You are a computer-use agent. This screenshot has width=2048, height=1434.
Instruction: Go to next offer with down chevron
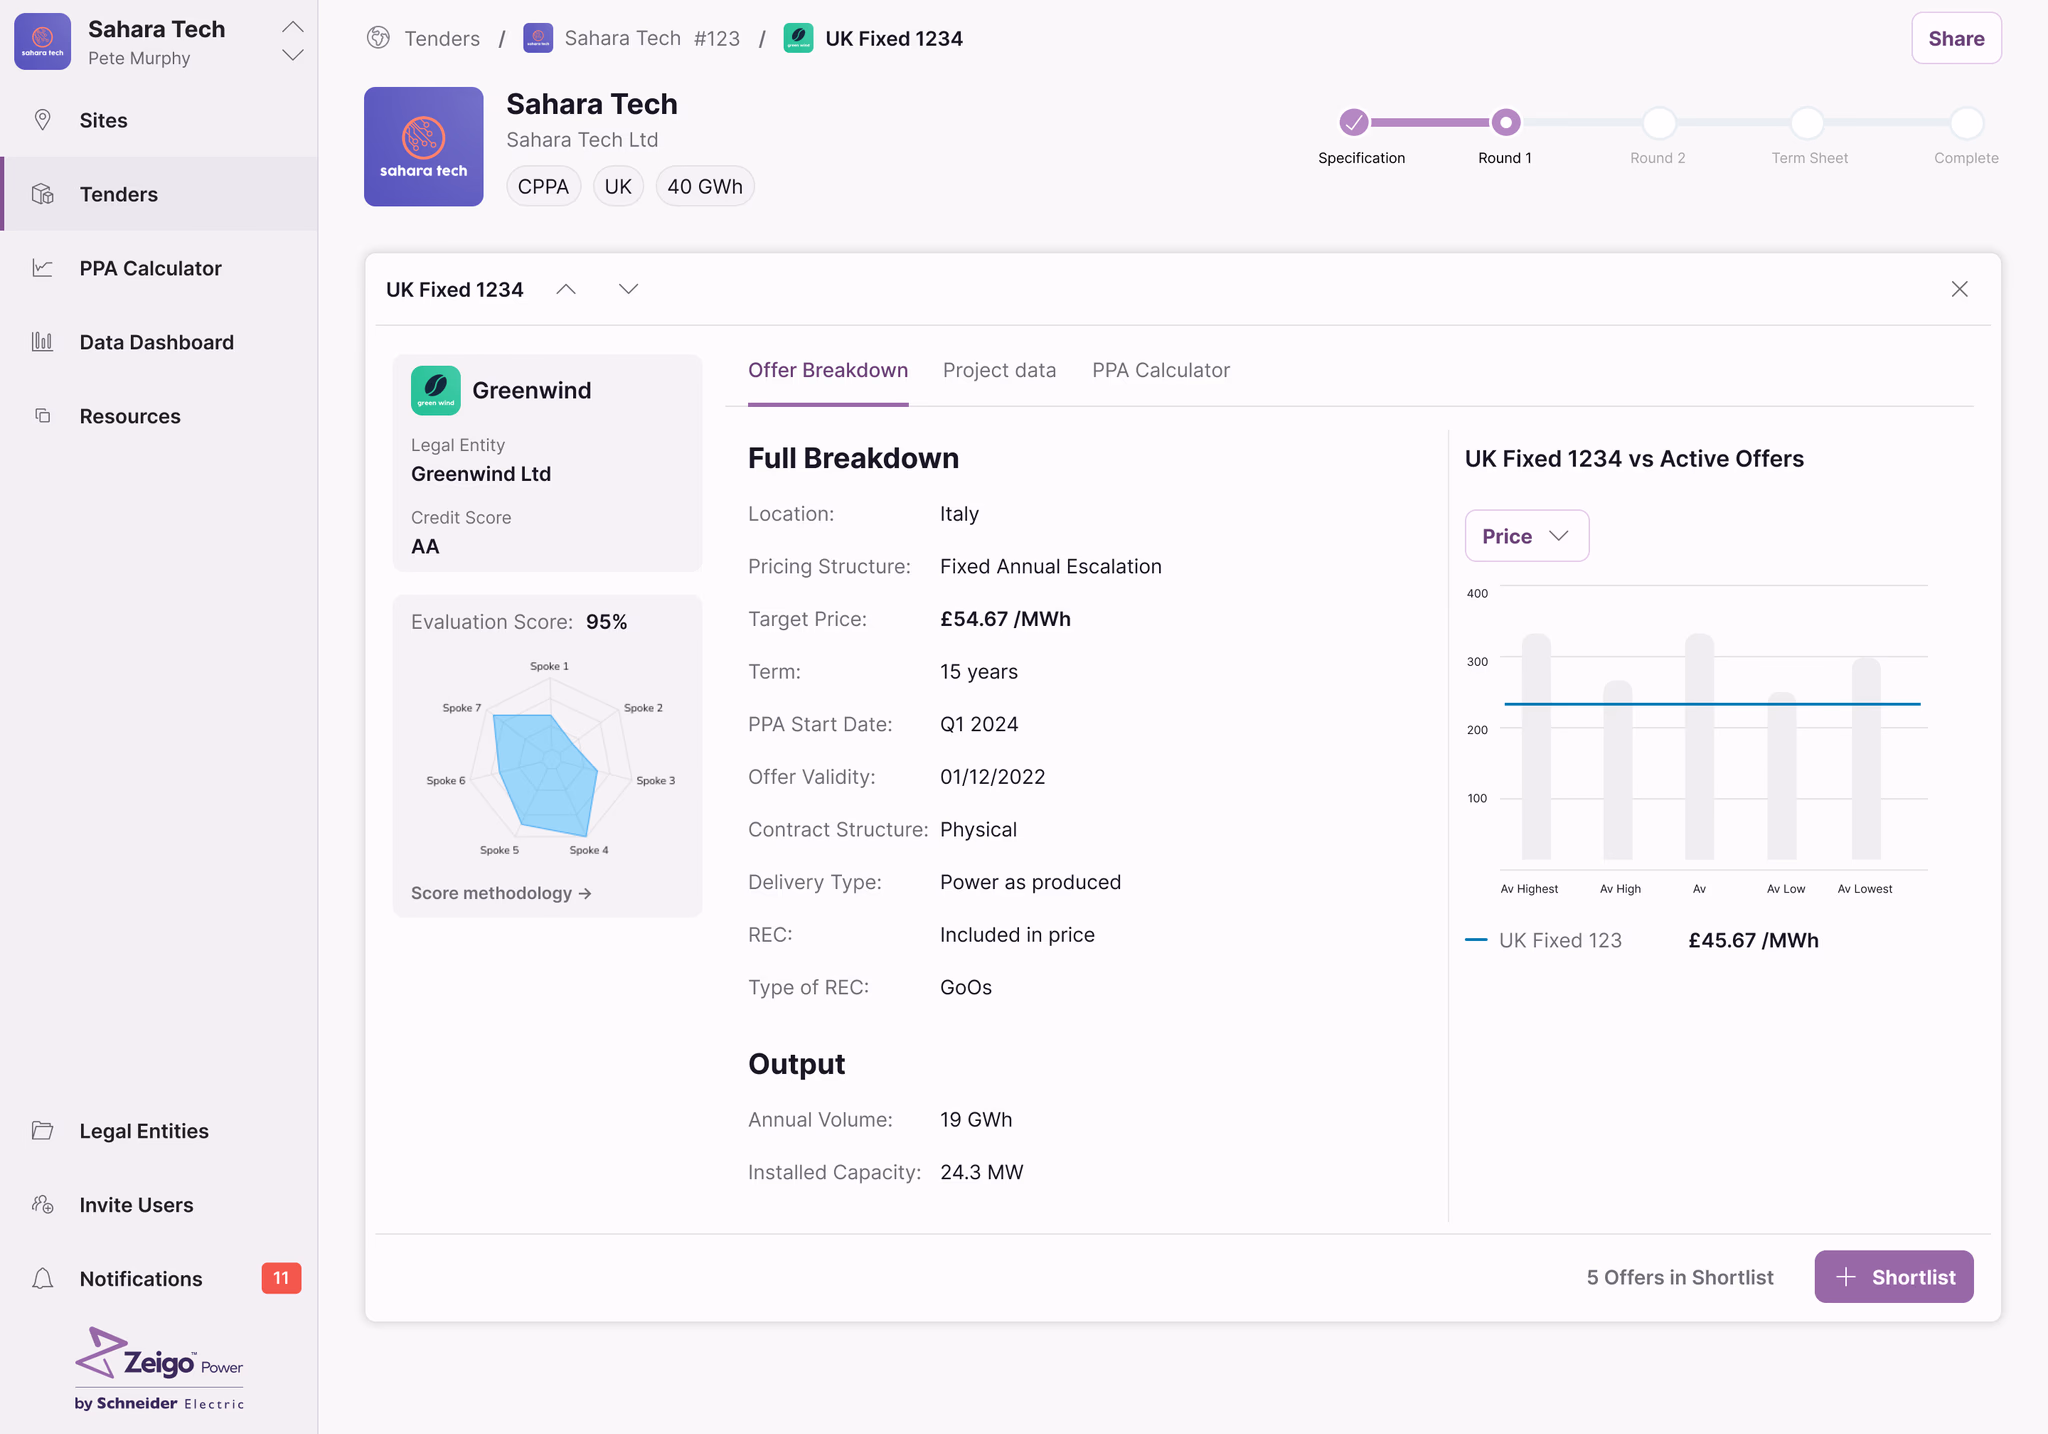pyautogui.click(x=628, y=289)
